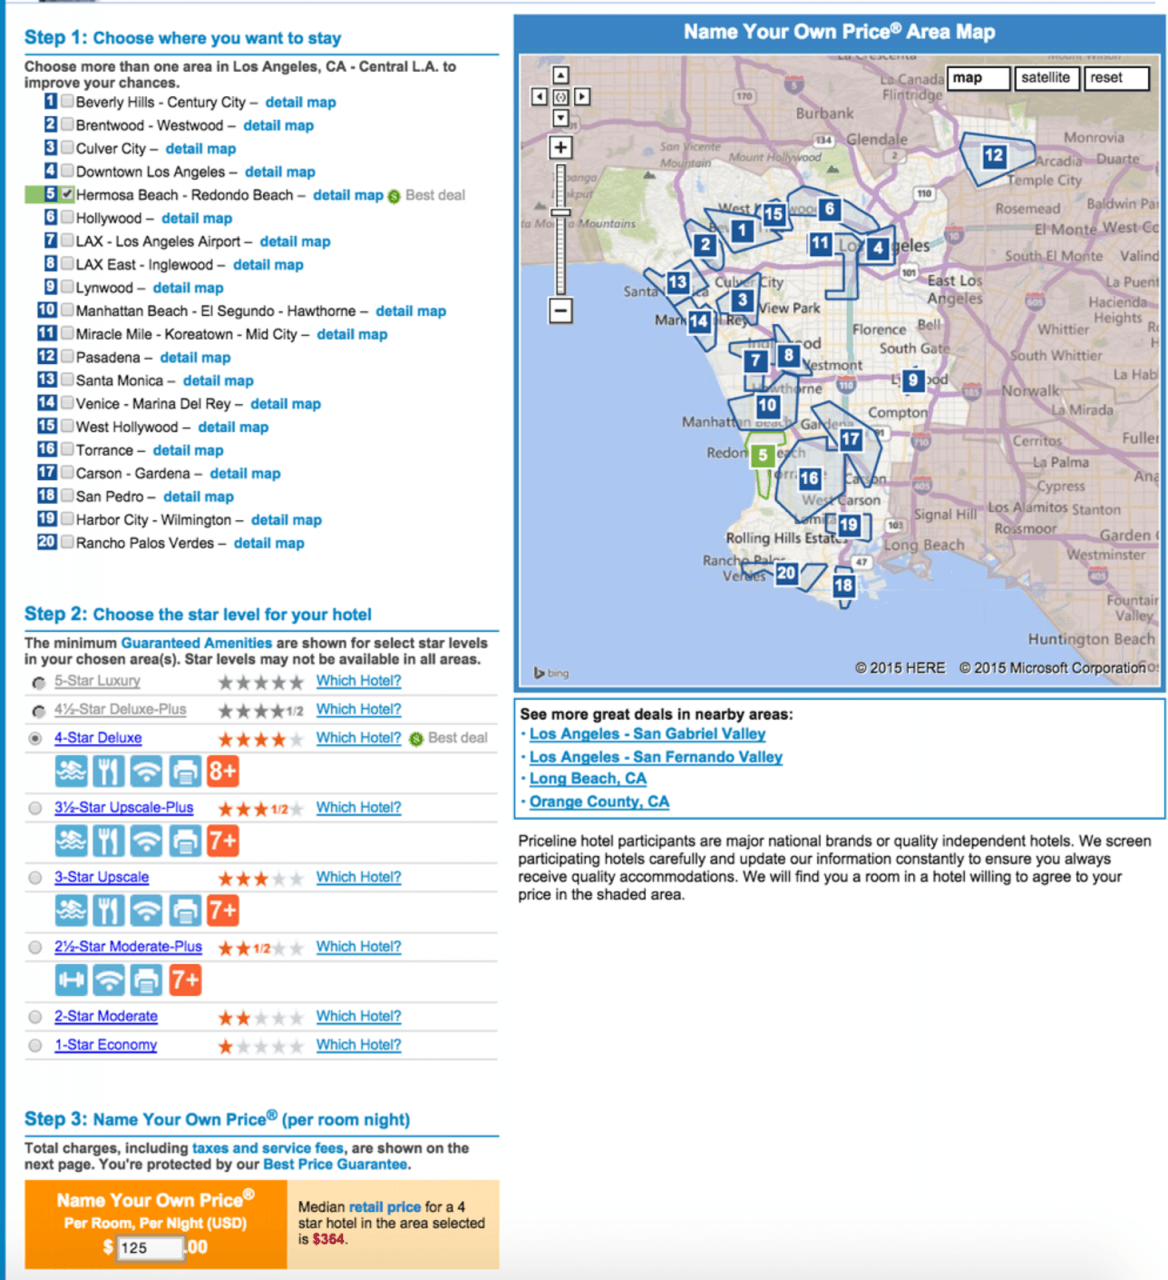The image size is (1168, 1280).
Task: Click the wifi icon under 3½-Star Upscale-Plus
Action: (x=146, y=841)
